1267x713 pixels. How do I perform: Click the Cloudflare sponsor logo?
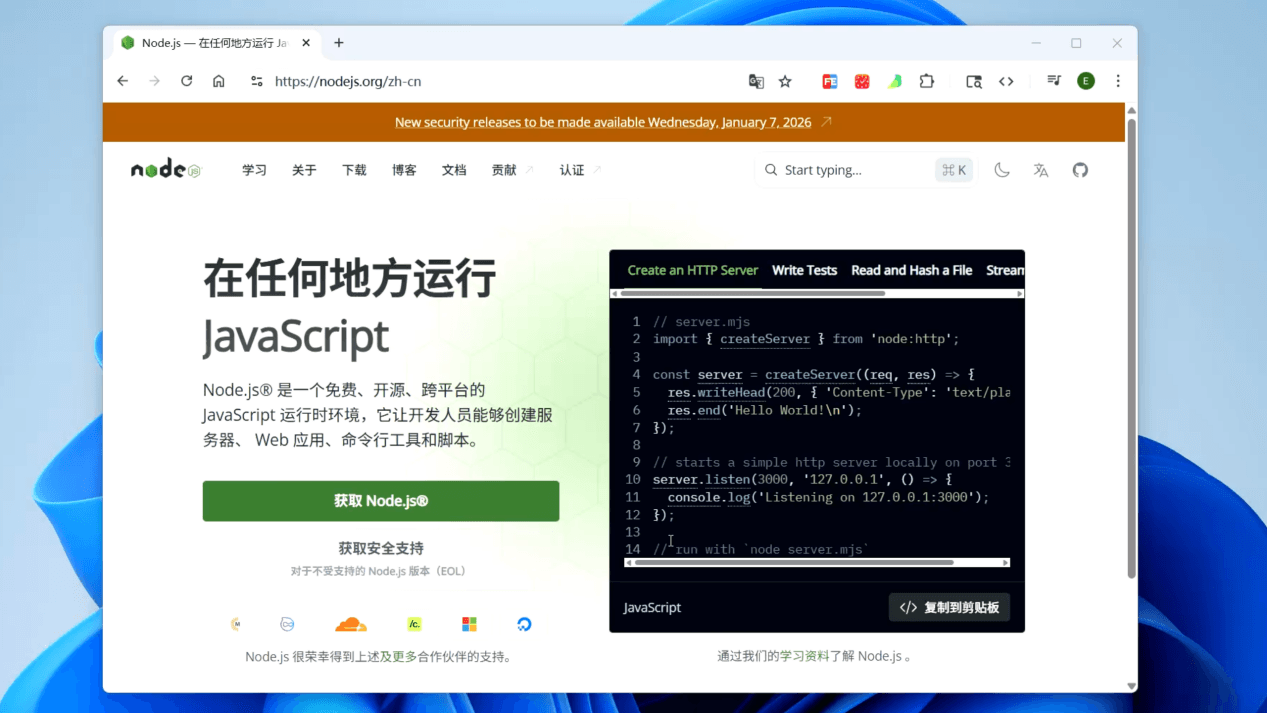[350, 624]
